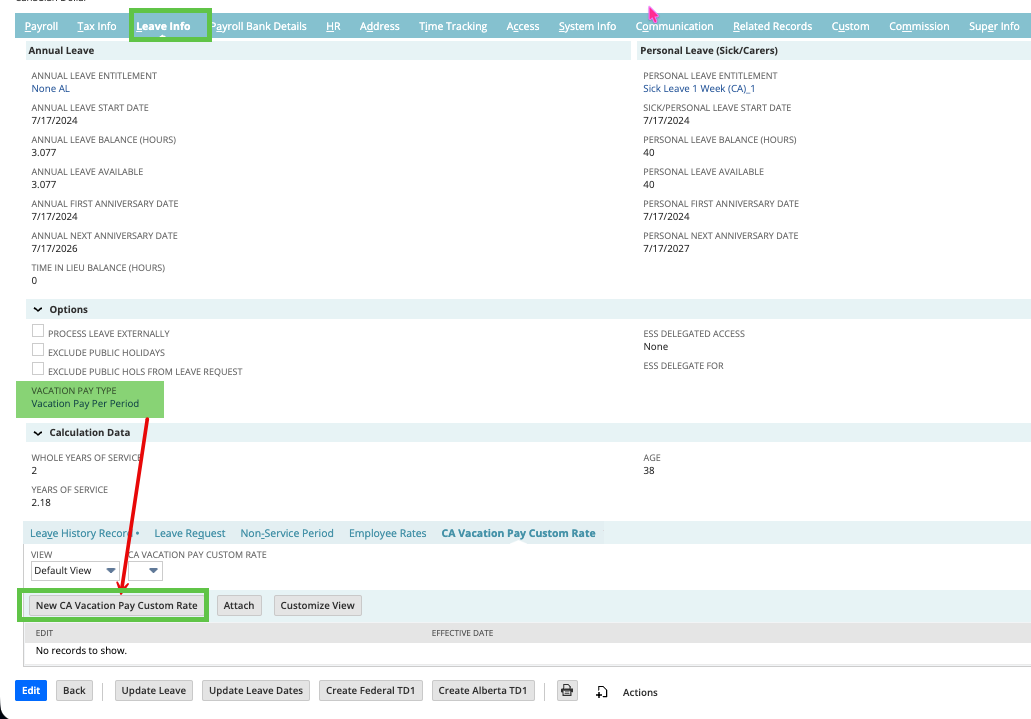Open the None AL entitlement link
Screen dimensions: 1031x719
pyautogui.click(x=51, y=89)
